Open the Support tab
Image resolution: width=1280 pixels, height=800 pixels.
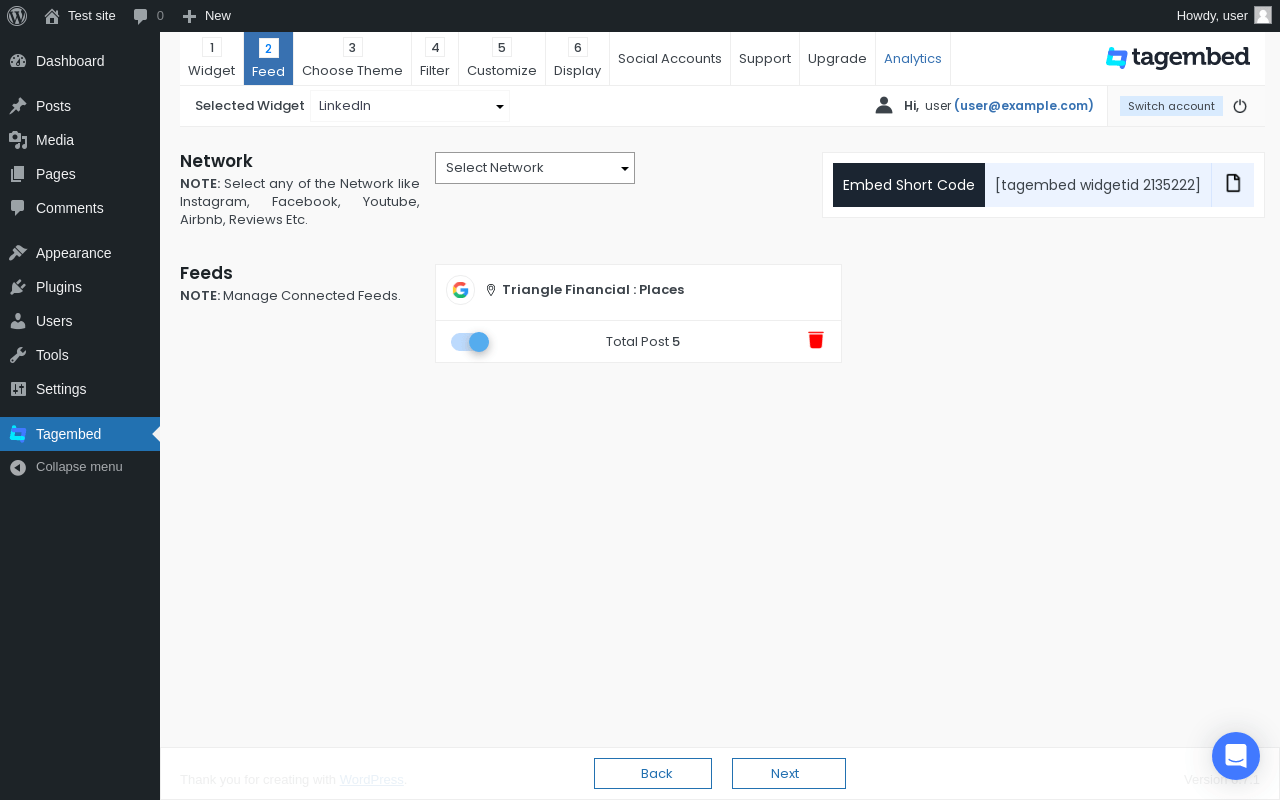pyautogui.click(x=765, y=59)
